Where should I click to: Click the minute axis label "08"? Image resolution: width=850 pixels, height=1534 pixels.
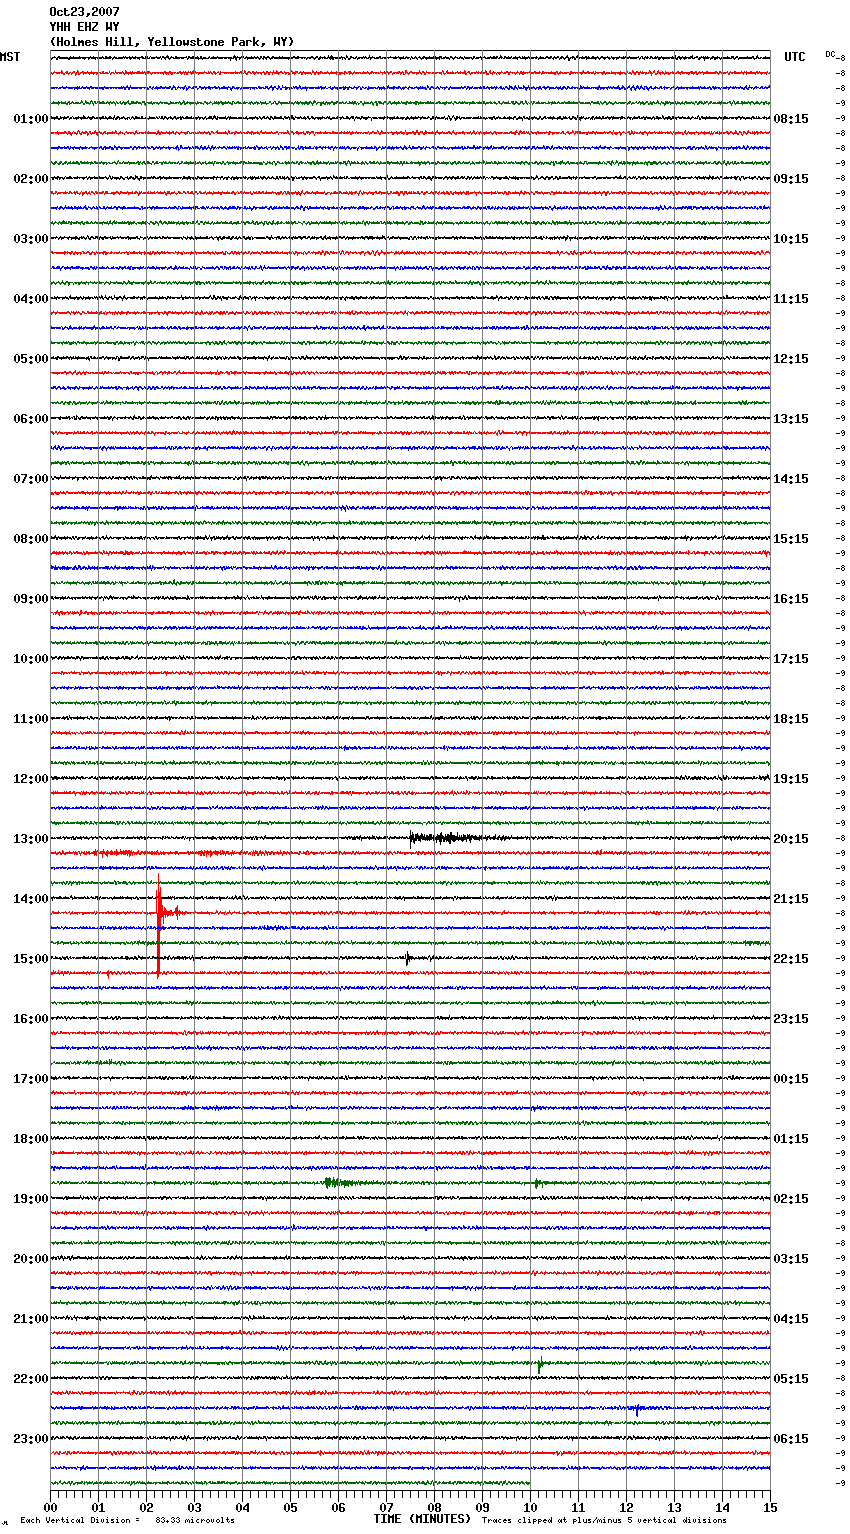coord(434,1506)
